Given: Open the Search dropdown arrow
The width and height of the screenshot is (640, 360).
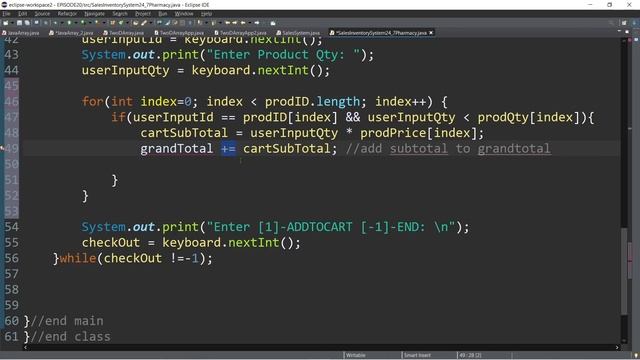Looking at the screenshot, I should (150, 23).
